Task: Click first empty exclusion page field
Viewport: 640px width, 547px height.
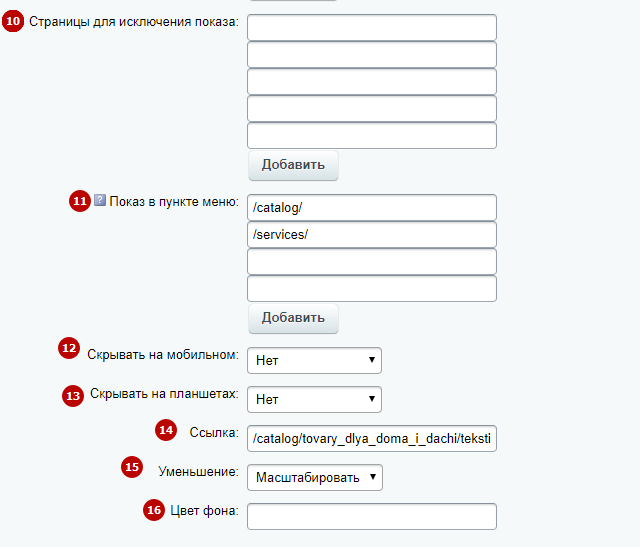Action: [372, 27]
